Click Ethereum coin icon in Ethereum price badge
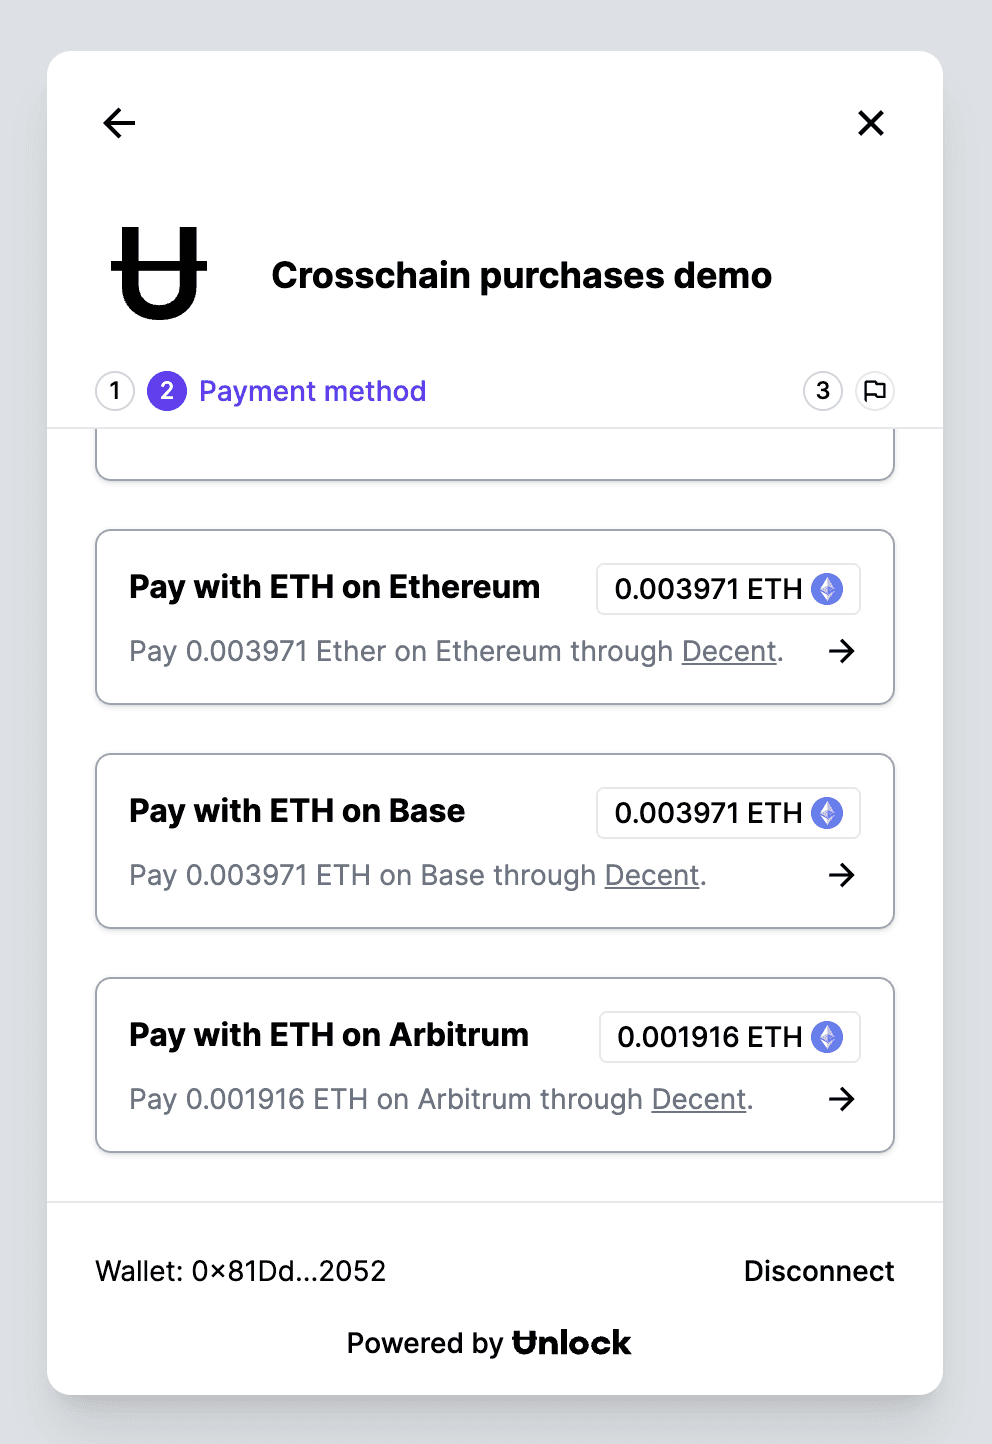Image resolution: width=992 pixels, height=1444 pixels. 827,589
